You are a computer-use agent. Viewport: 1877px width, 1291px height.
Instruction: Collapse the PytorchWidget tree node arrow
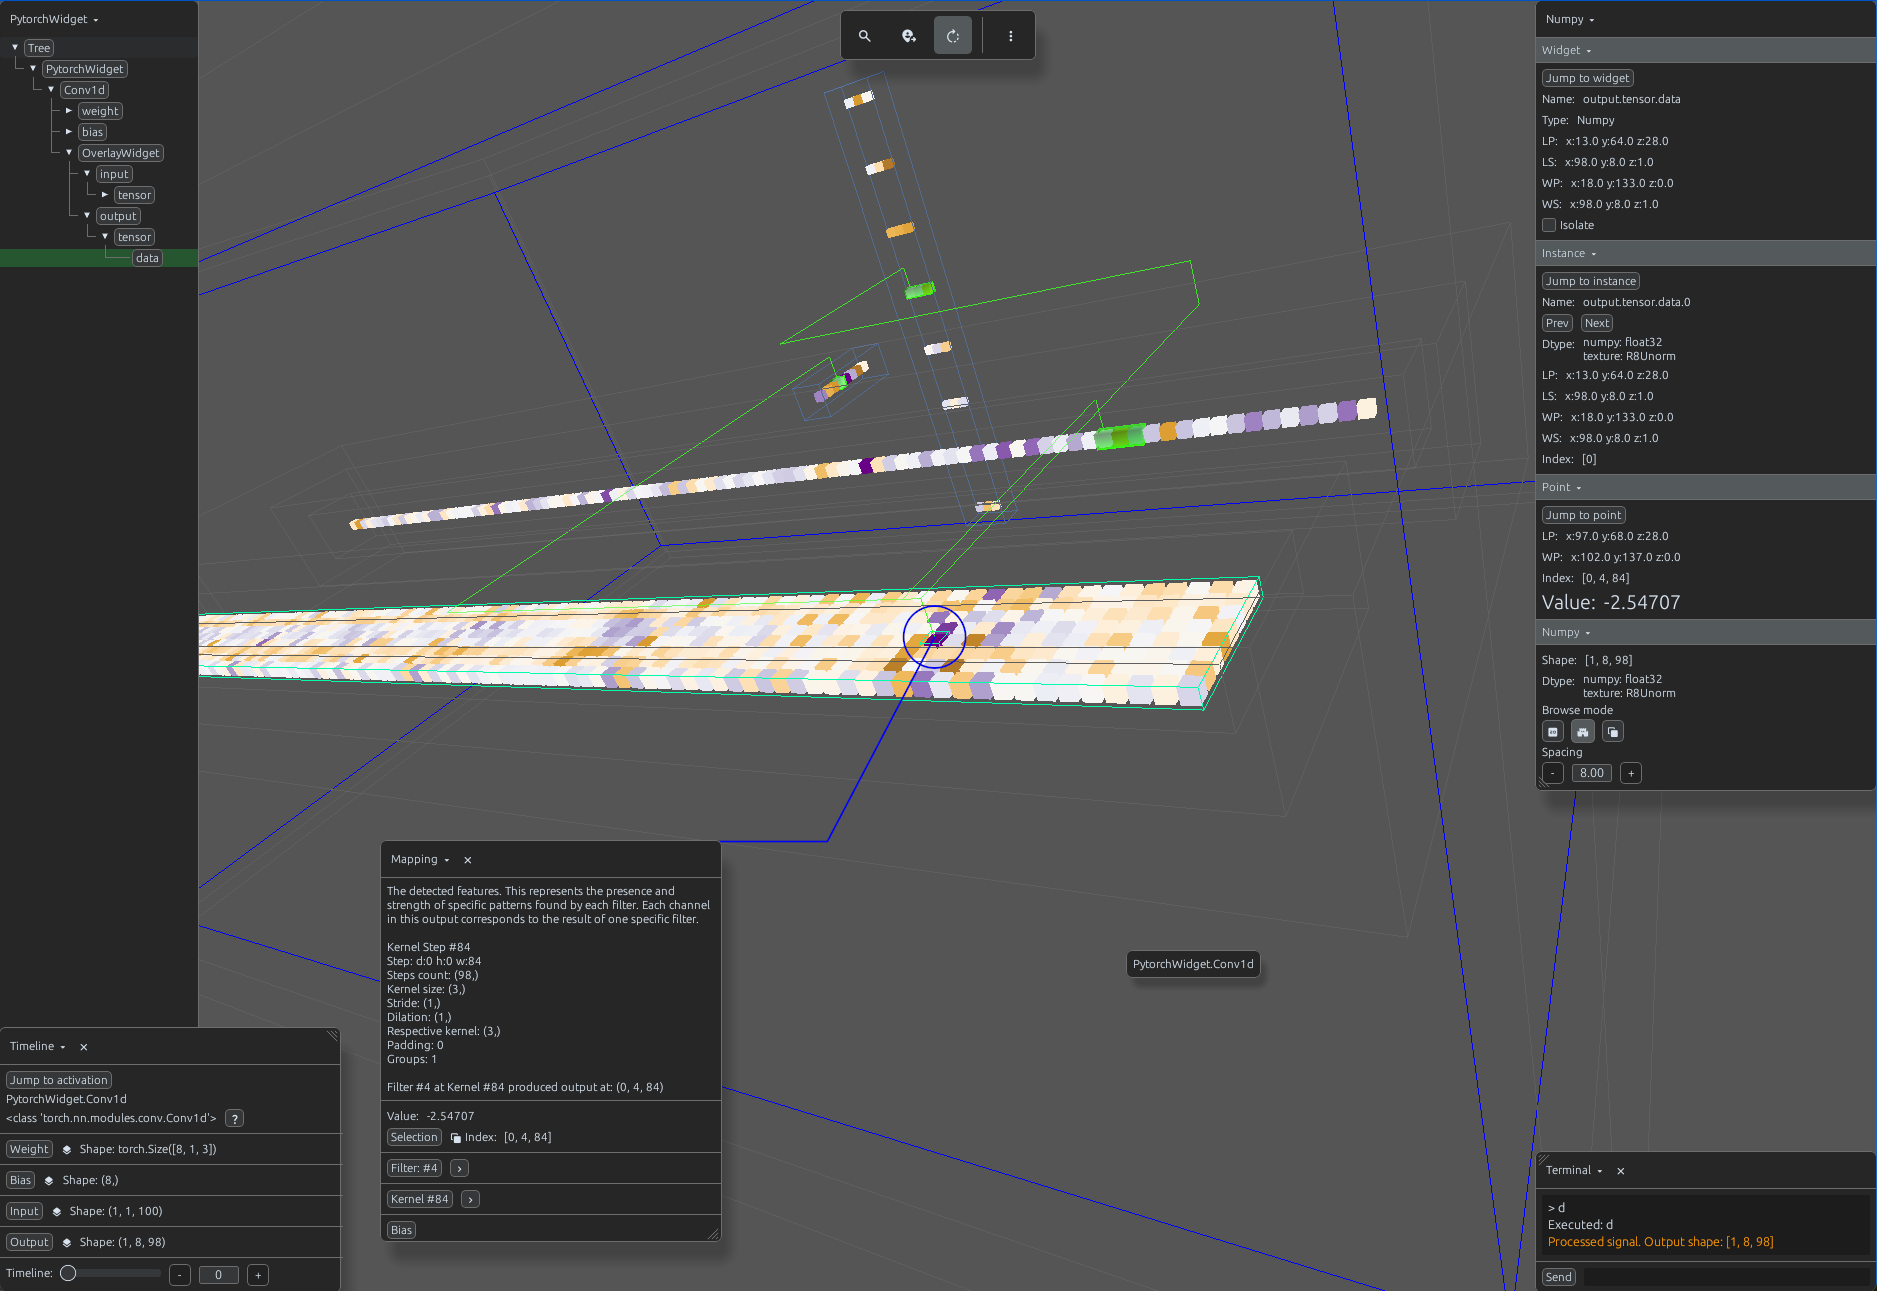[x=33, y=68]
